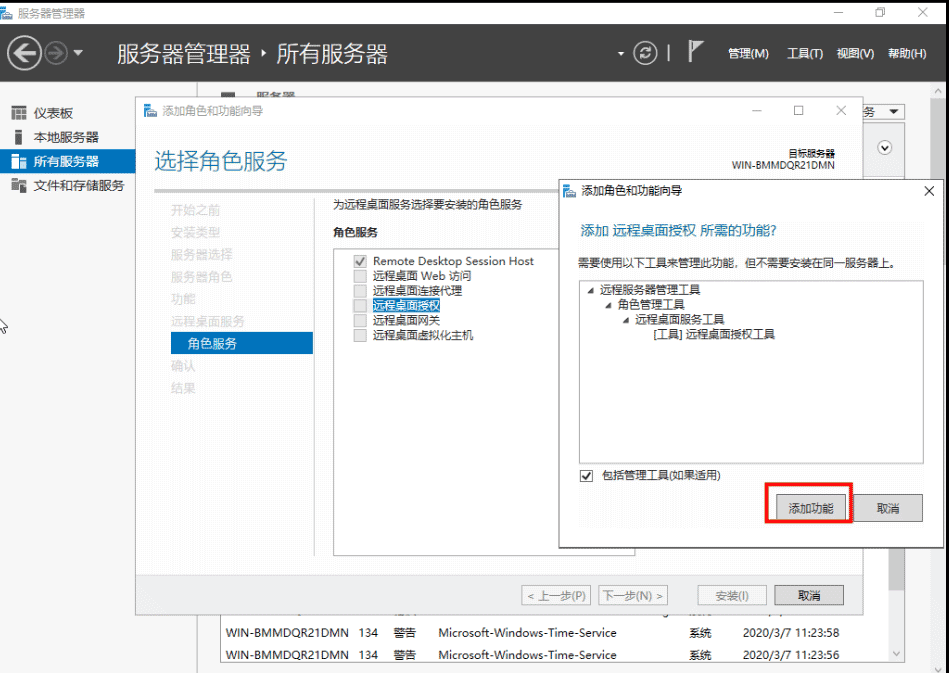Click the 所有服务器 sidebar icon

18,161
